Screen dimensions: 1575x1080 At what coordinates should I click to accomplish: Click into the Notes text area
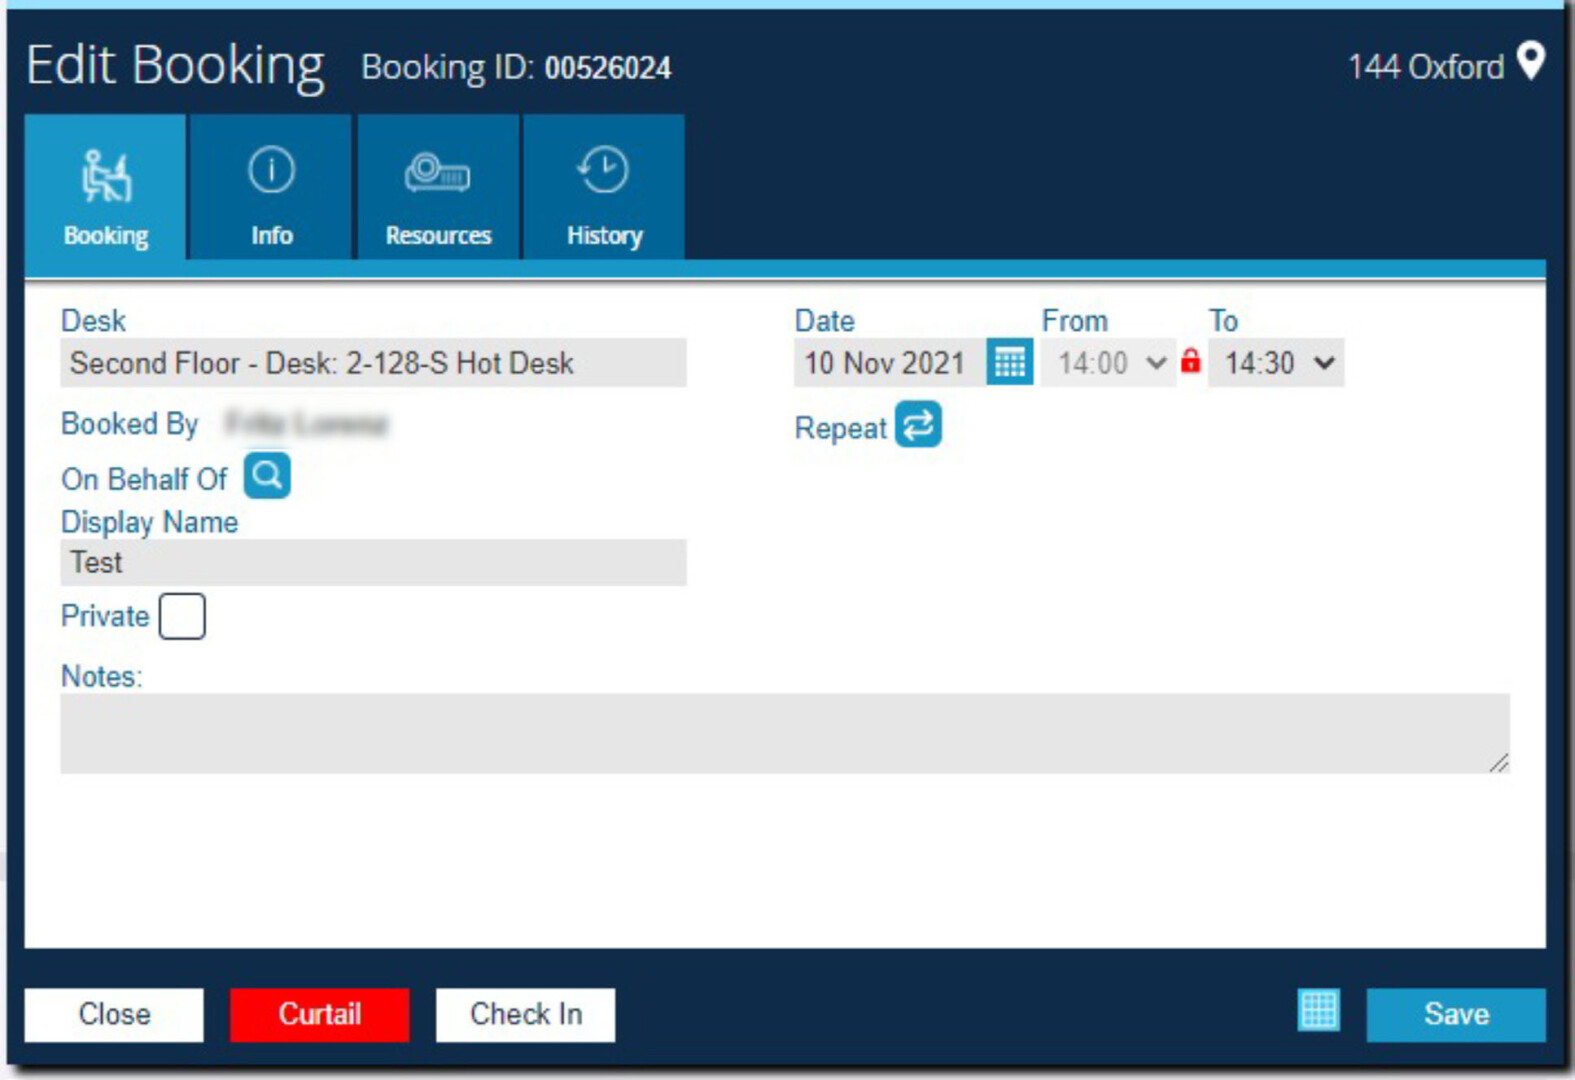784,733
